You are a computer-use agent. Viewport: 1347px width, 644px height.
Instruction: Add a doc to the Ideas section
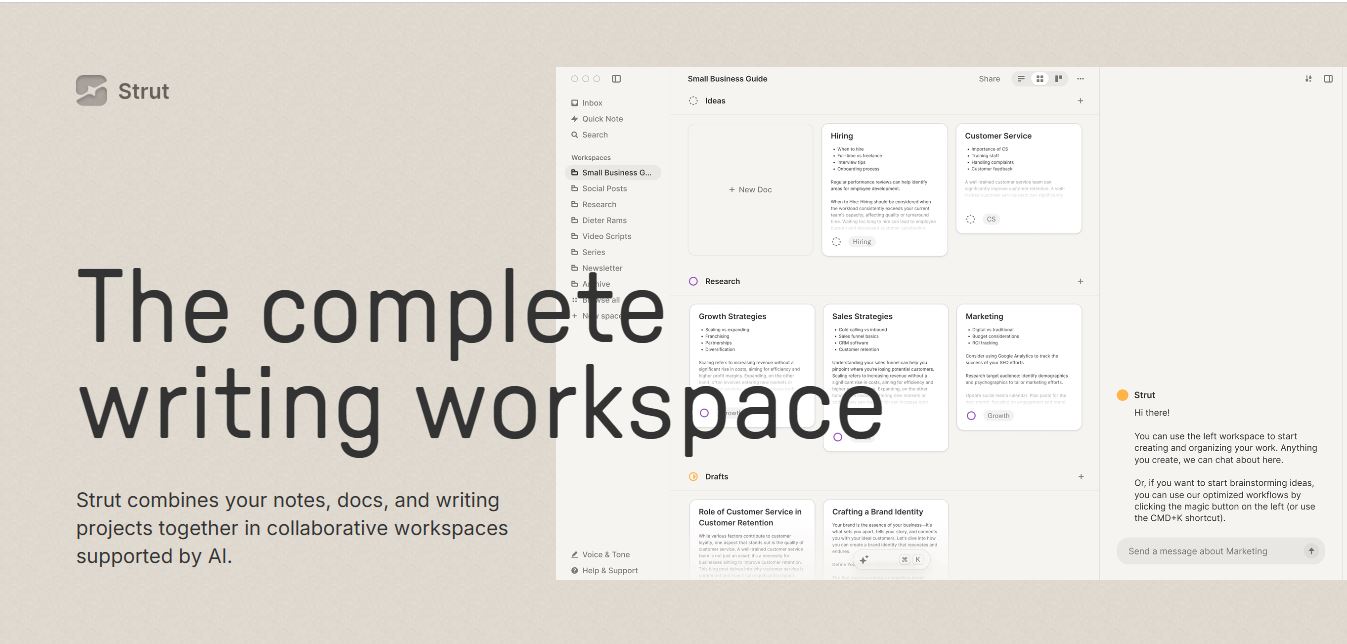[1080, 101]
